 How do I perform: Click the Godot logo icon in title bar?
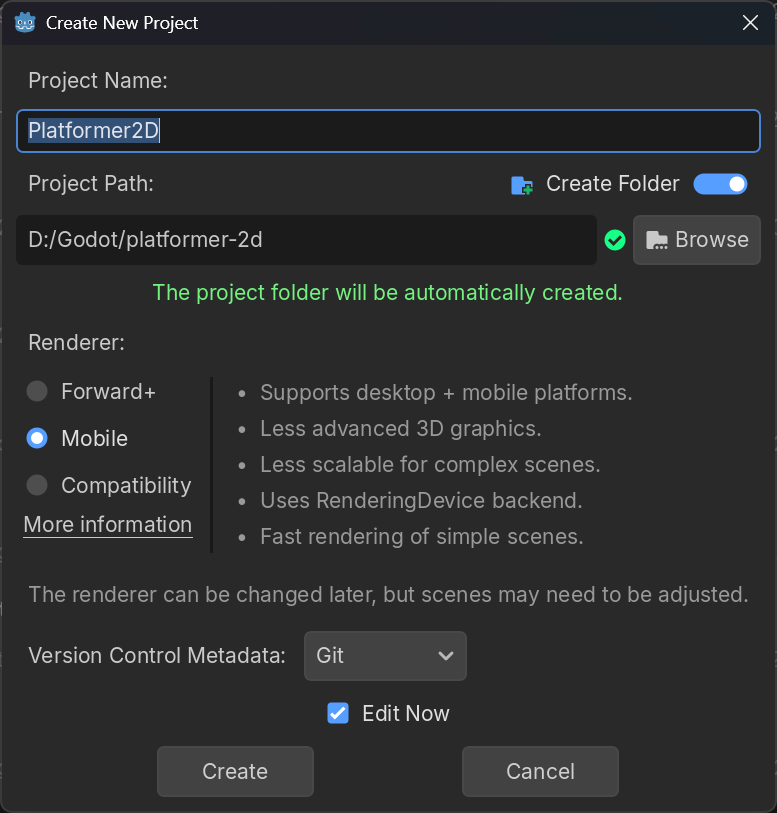25,23
